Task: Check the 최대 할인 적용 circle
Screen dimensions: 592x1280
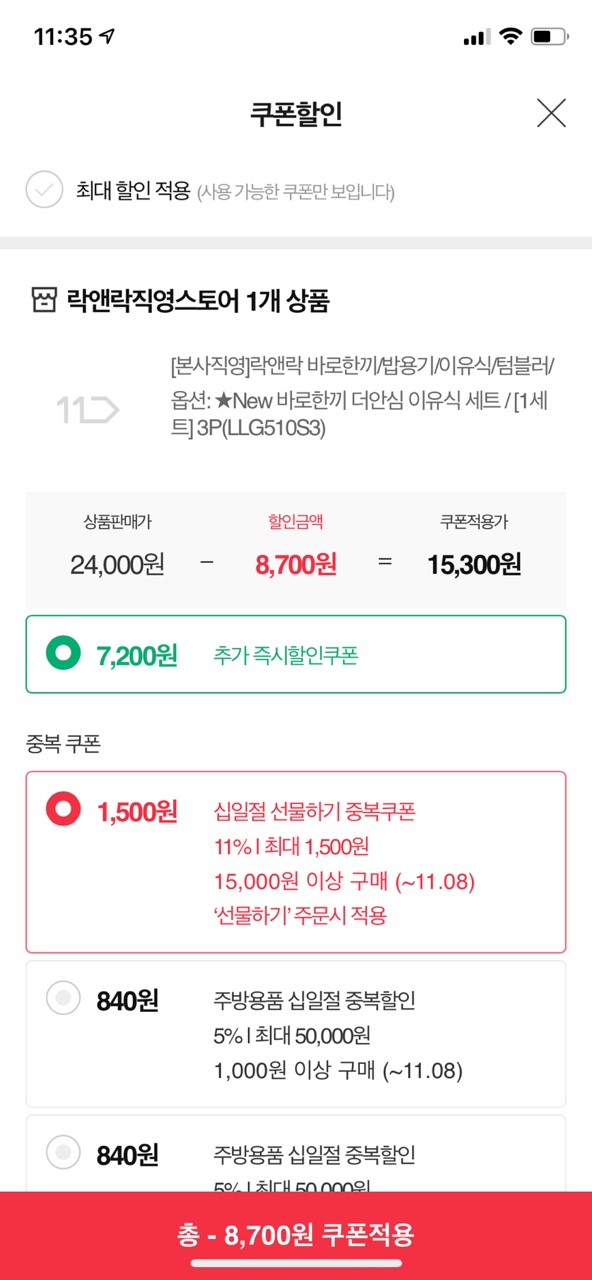Action: pyautogui.click(x=44, y=189)
